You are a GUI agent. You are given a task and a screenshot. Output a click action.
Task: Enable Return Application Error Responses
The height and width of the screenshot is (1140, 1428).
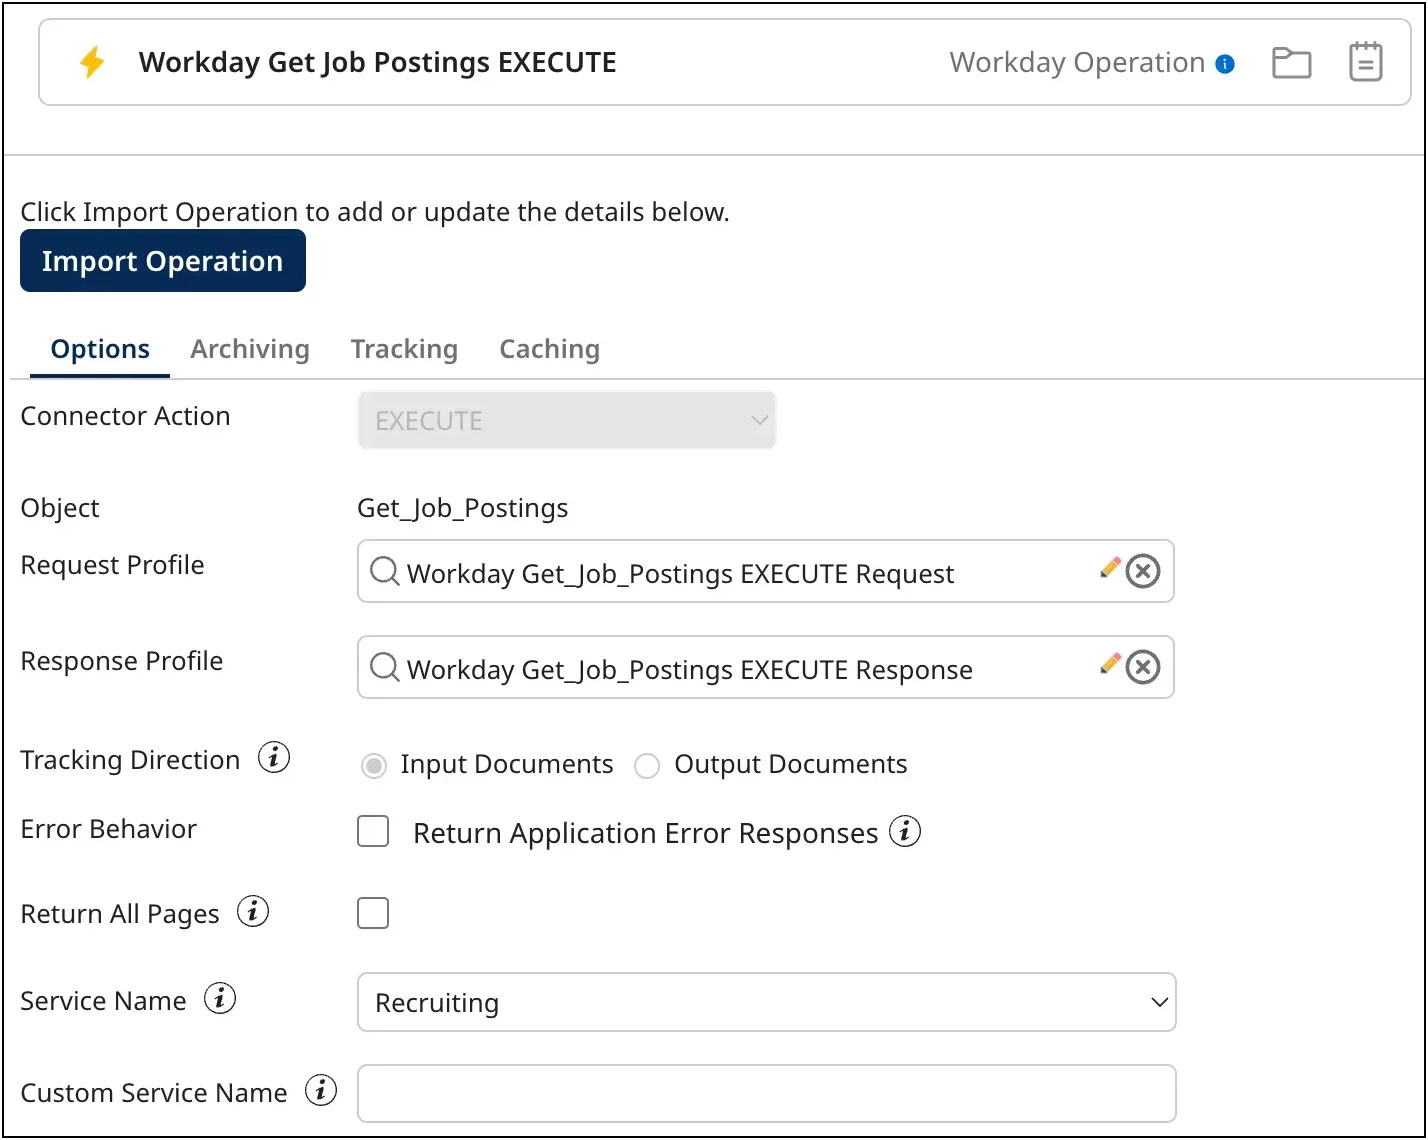click(x=372, y=831)
